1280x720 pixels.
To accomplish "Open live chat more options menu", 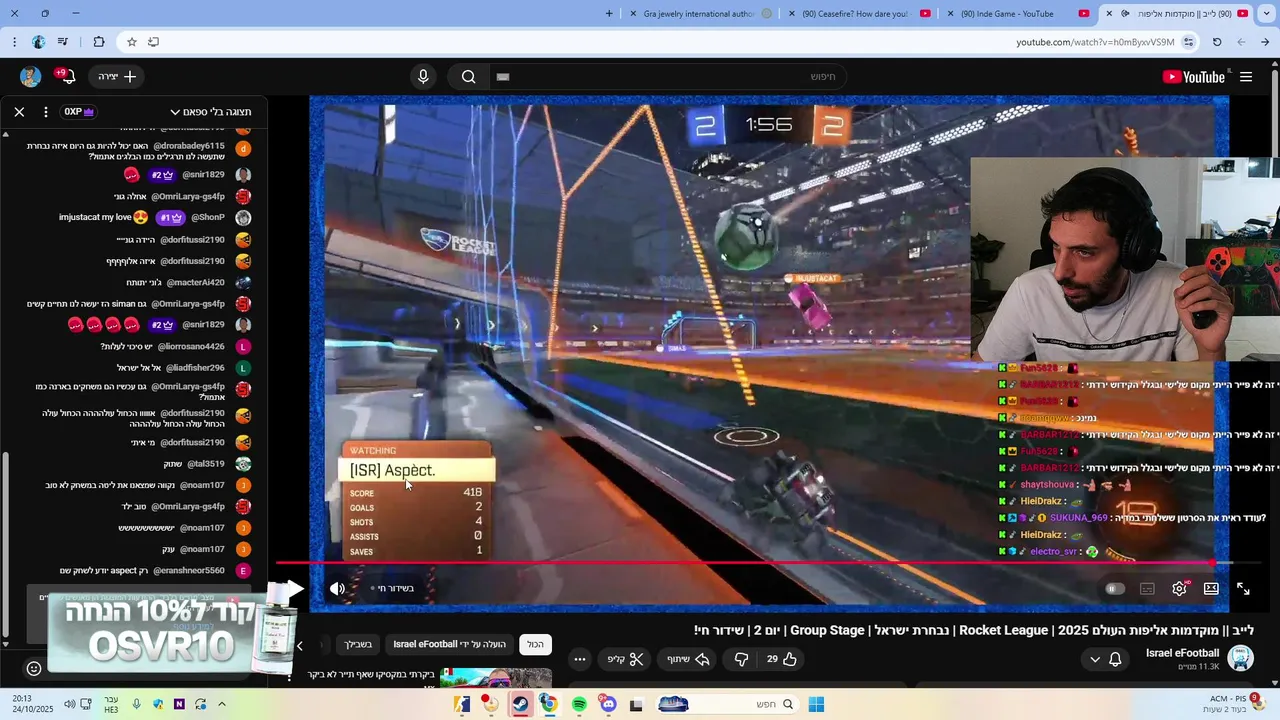I will (46, 112).
